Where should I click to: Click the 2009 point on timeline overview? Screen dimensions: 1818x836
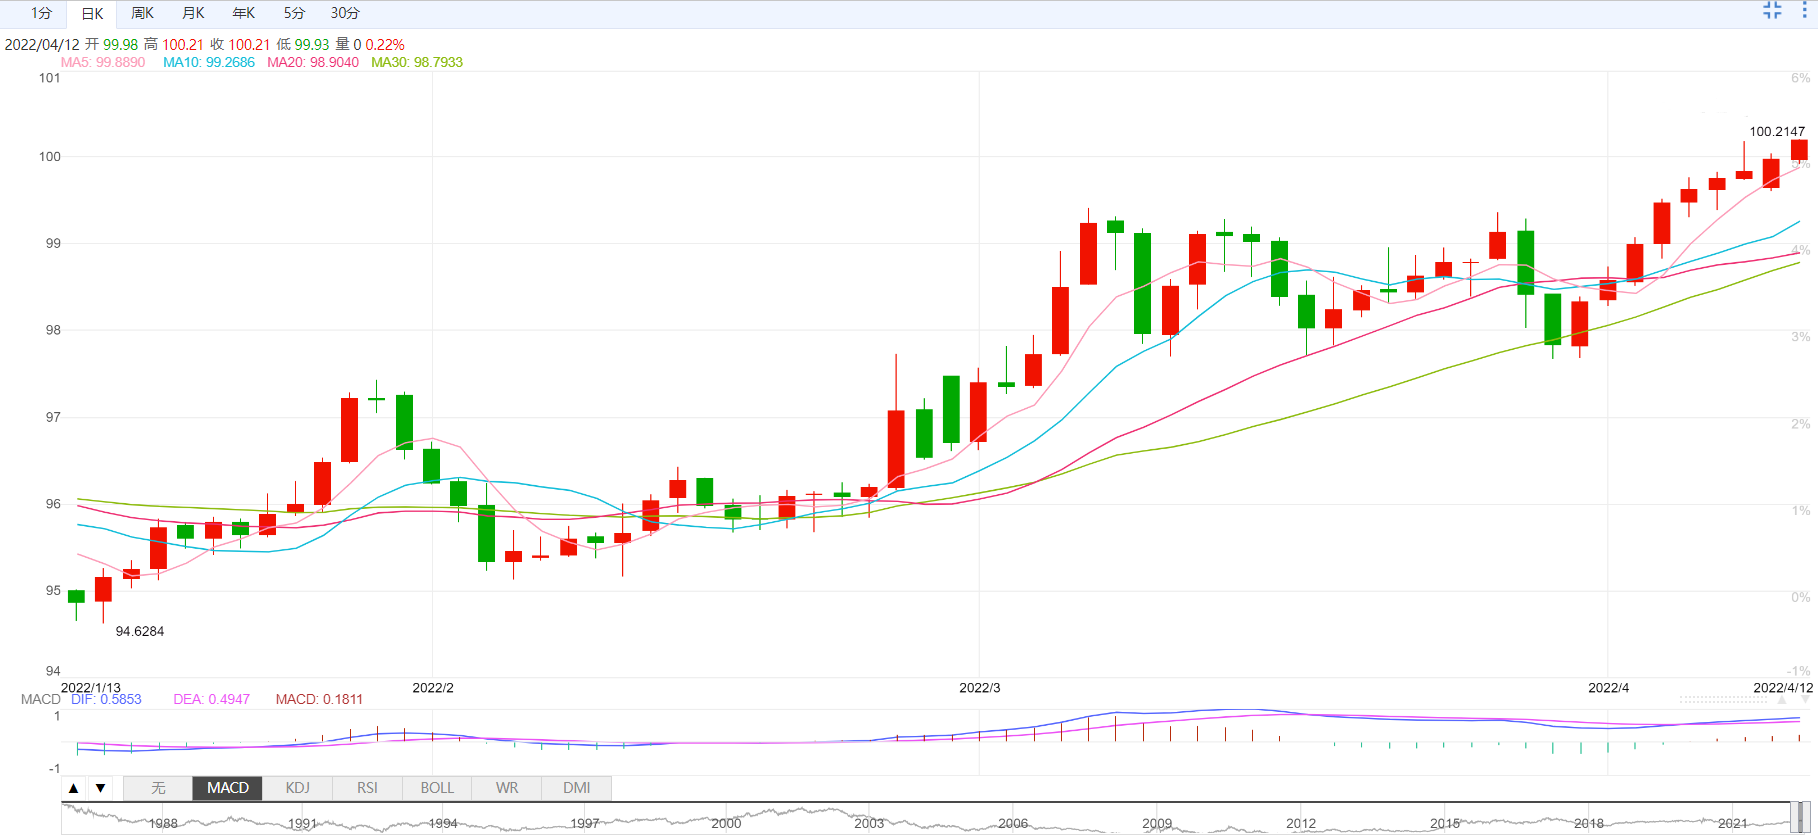pos(1157,824)
